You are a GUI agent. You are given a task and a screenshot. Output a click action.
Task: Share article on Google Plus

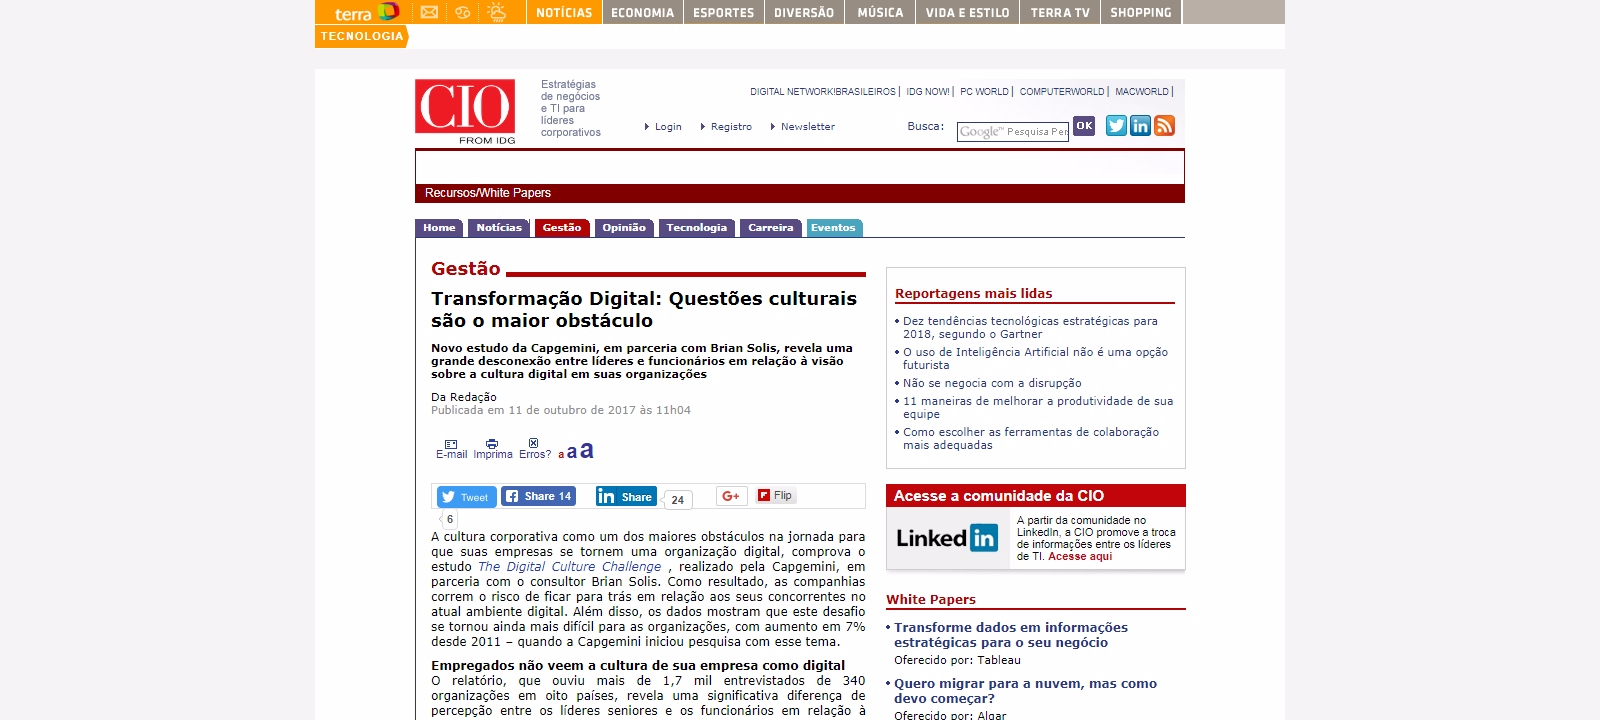tap(732, 496)
